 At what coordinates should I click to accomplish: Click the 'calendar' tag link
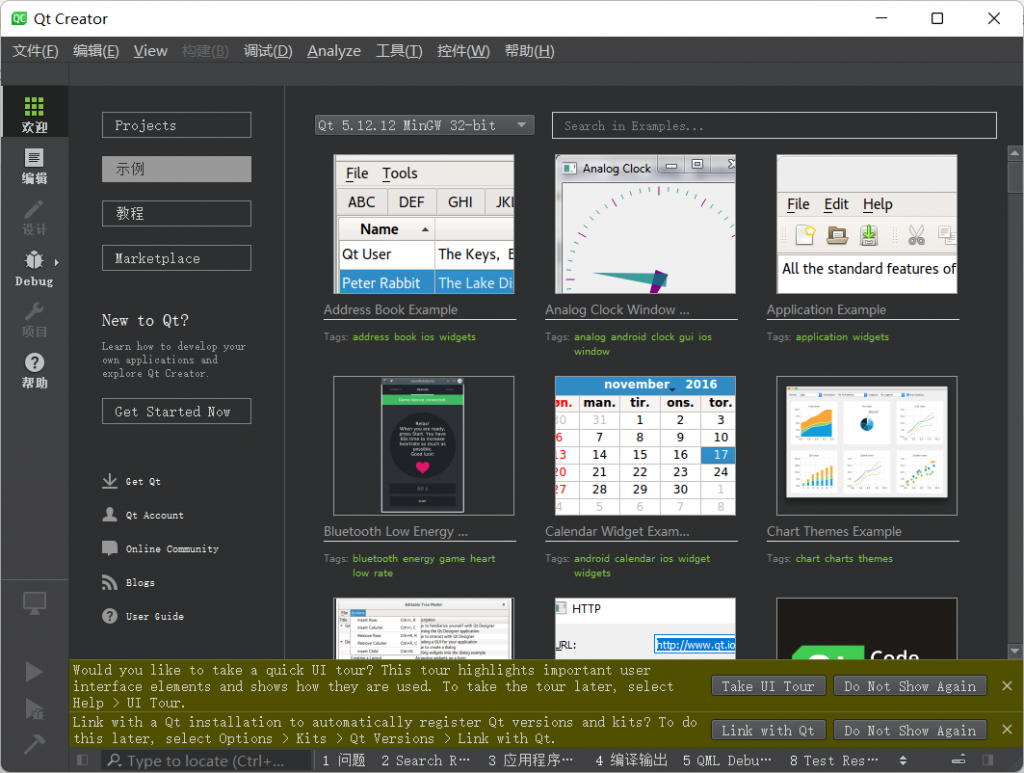click(x=634, y=558)
